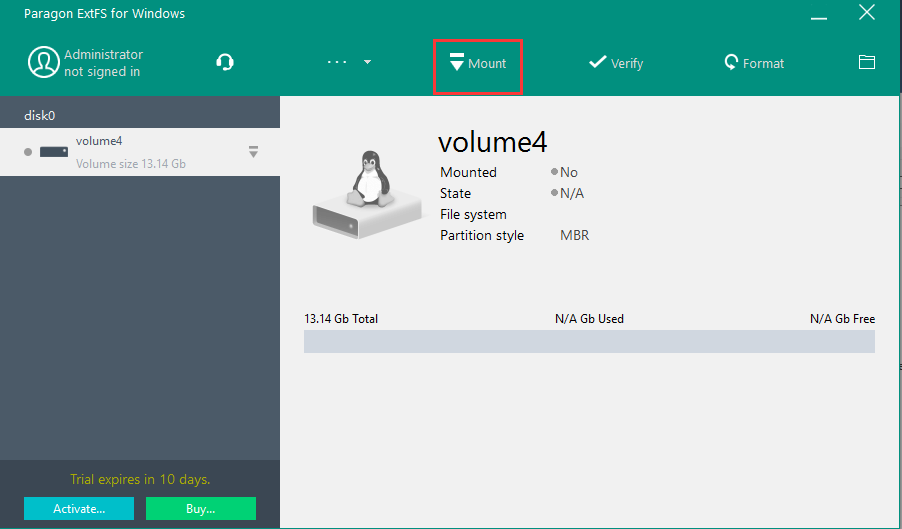Click the N/A Gb Free label
902x529 pixels.
click(842, 319)
